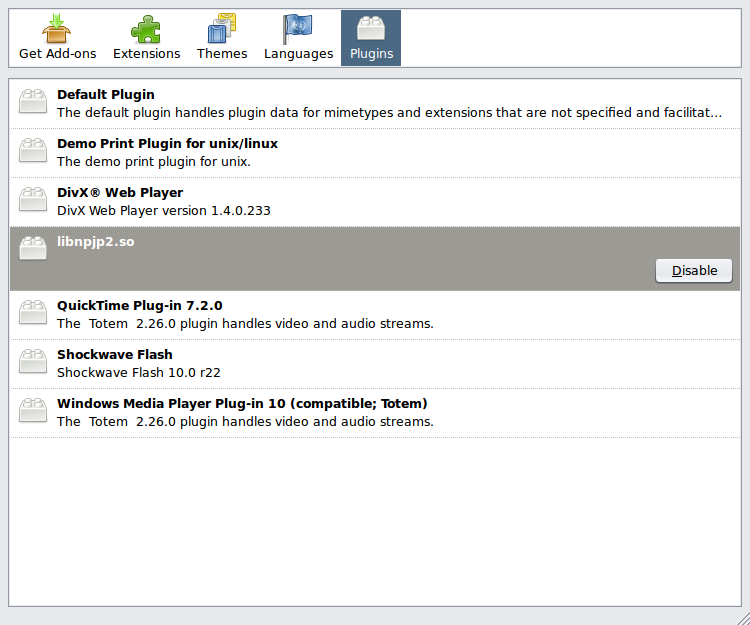This screenshot has width=750, height=625.
Task: Open the Themes icon
Action: [222, 29]
